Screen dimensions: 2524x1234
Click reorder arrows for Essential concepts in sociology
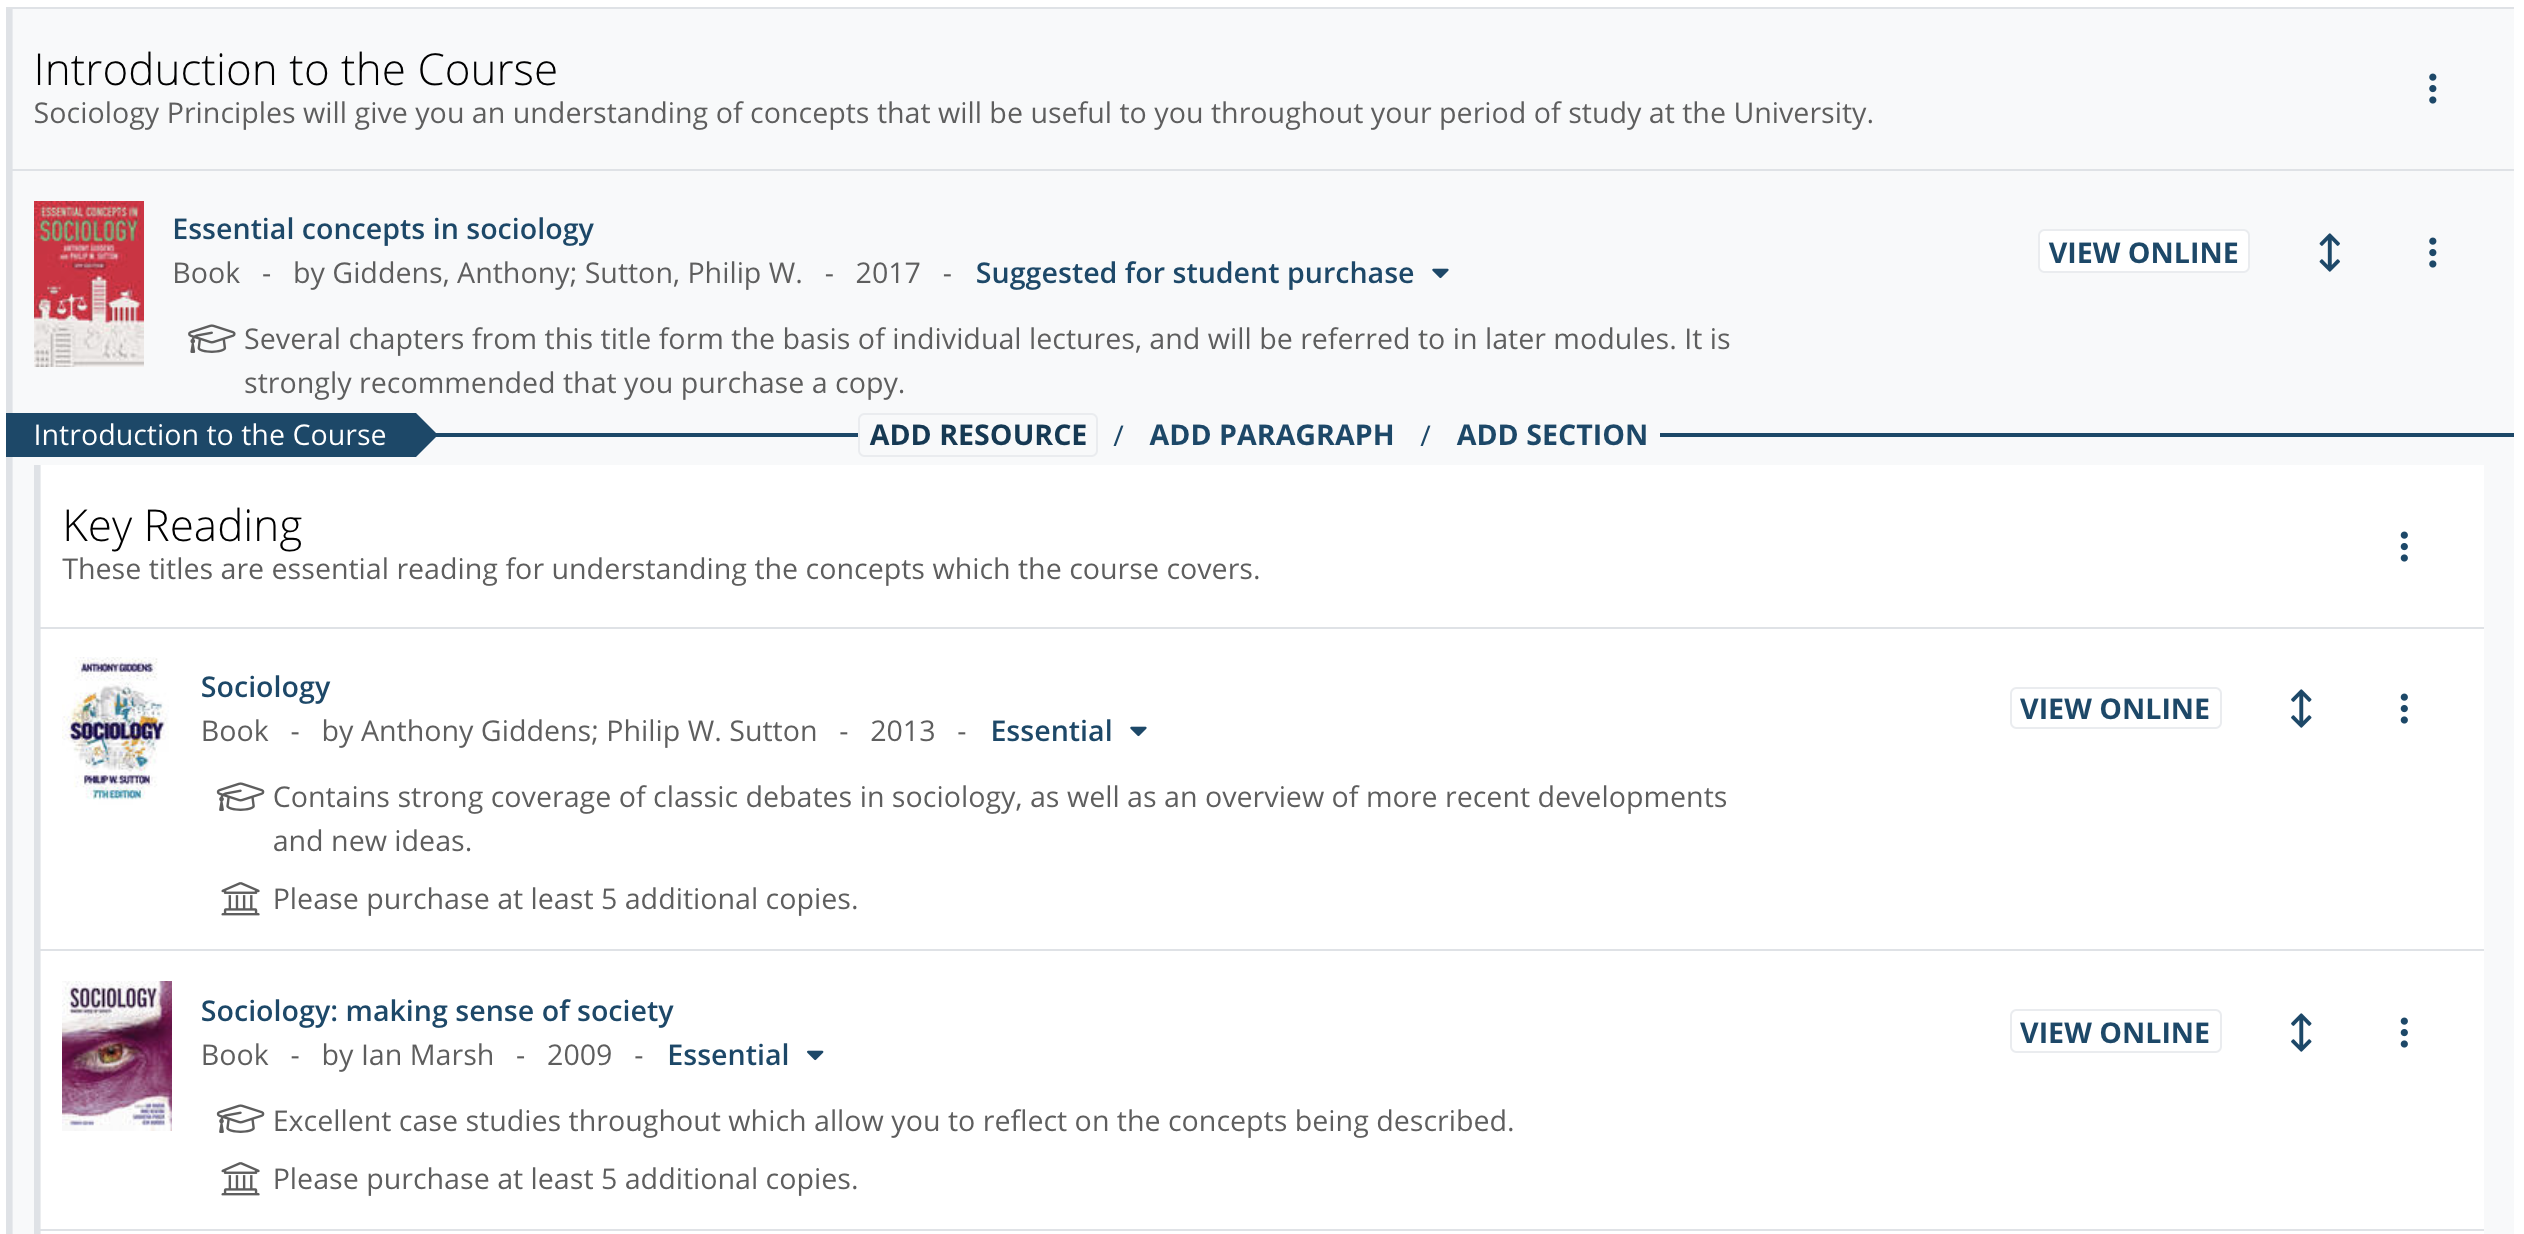pyautogui.click(x=2329, y=253)
